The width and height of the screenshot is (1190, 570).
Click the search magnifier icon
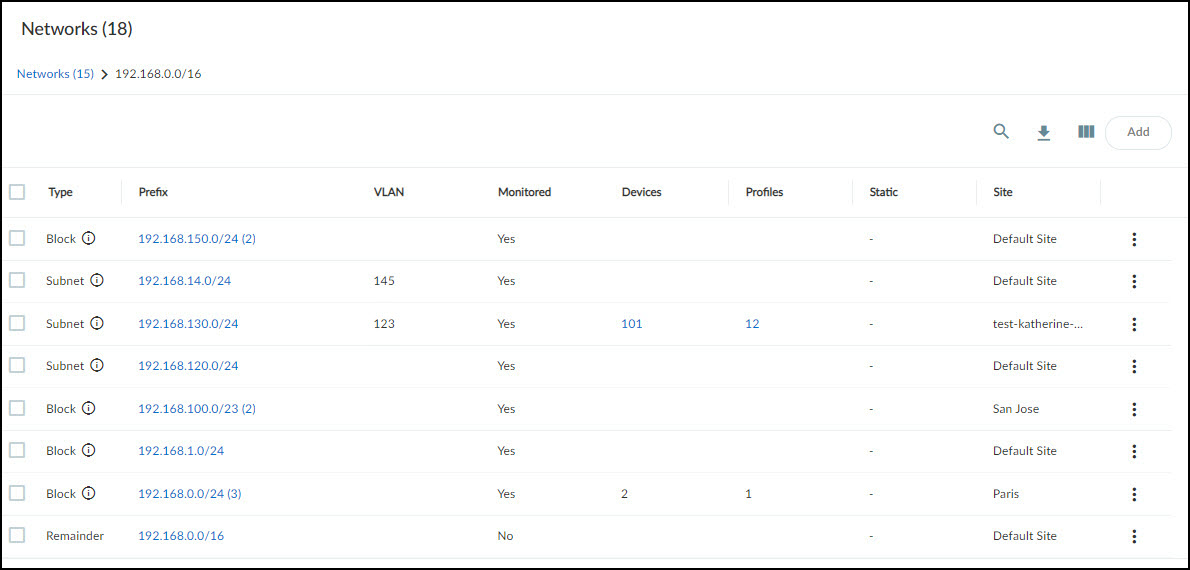tap(1001, 131)
